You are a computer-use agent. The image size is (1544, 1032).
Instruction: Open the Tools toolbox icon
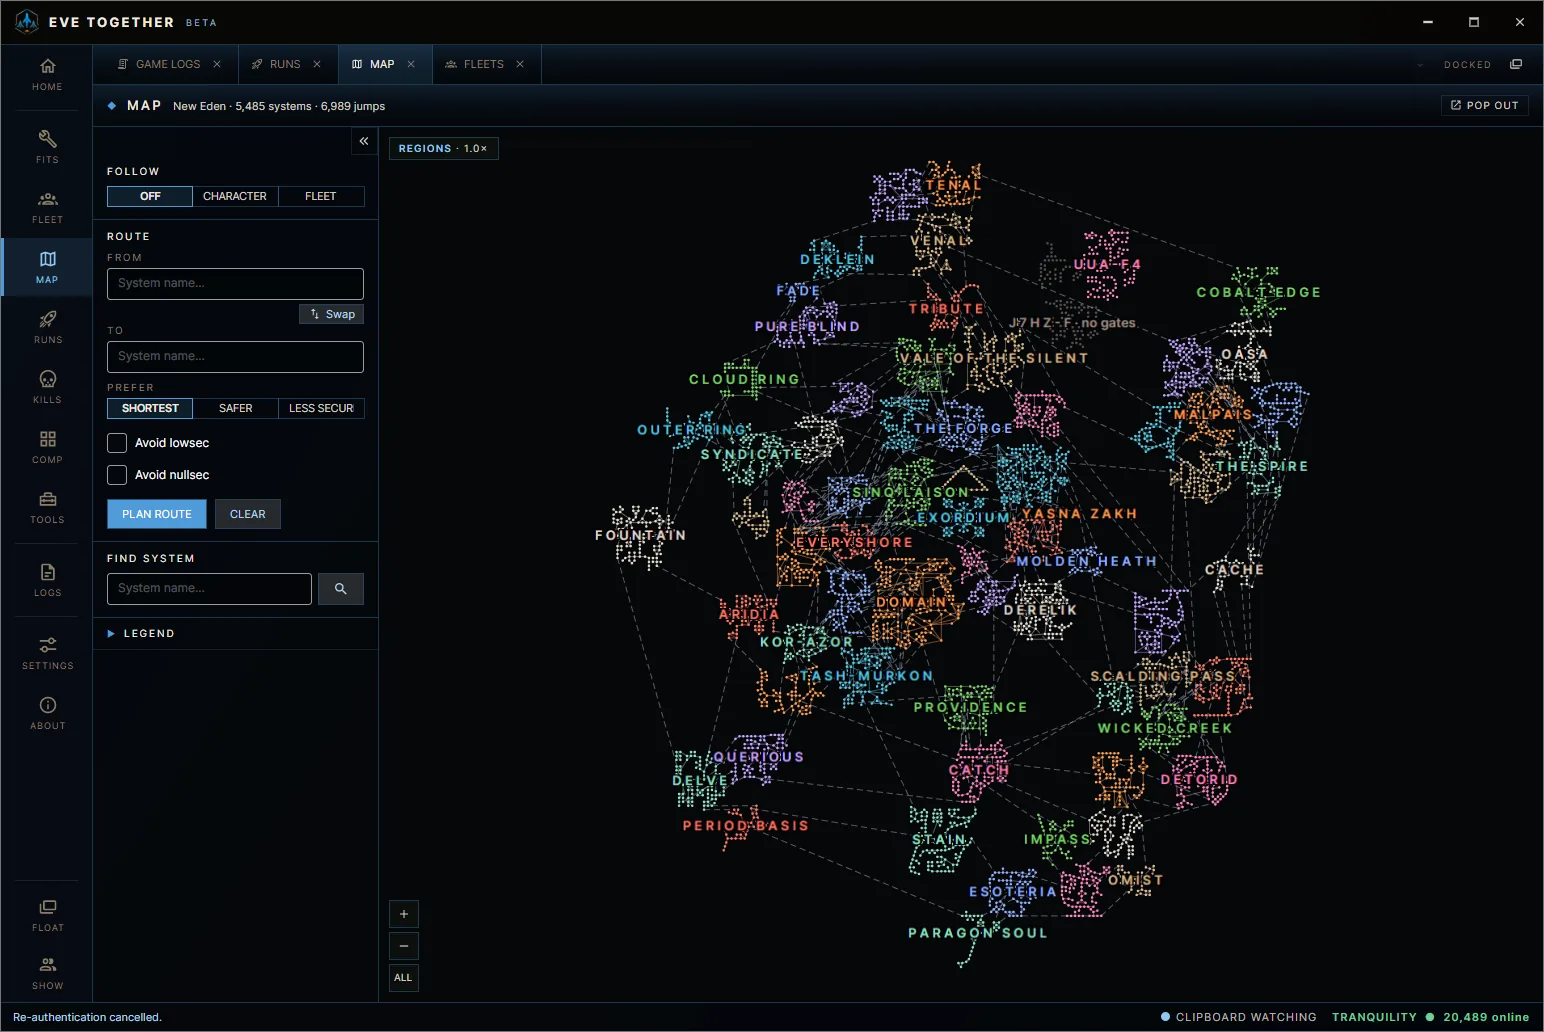coord(47,506)
